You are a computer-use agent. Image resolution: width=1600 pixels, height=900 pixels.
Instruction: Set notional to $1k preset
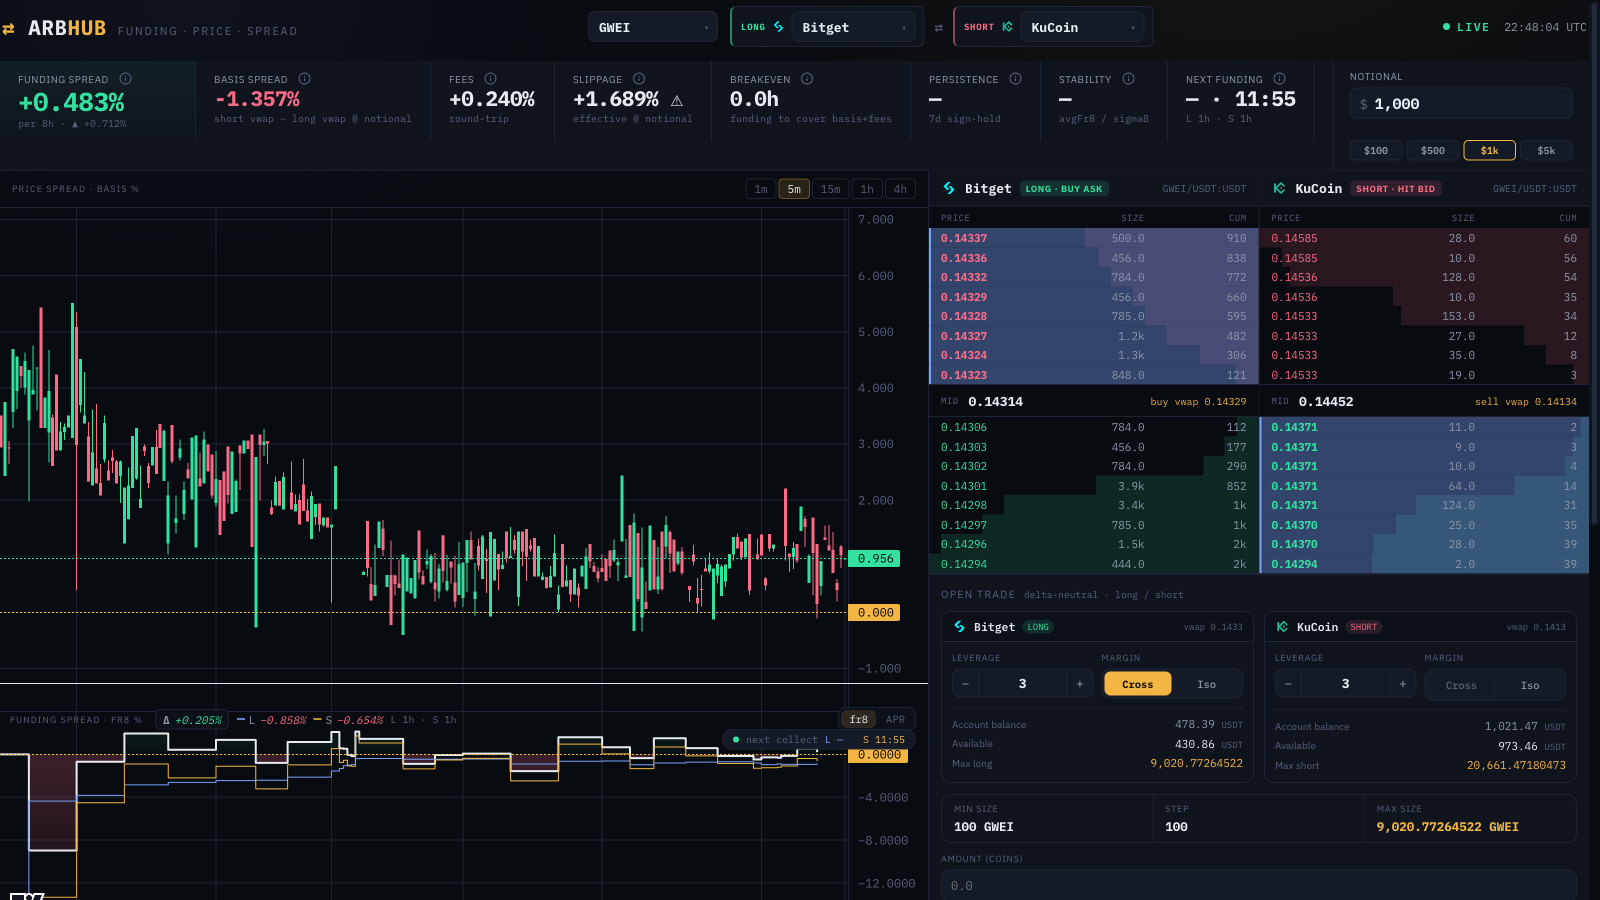pos(1490,150)
